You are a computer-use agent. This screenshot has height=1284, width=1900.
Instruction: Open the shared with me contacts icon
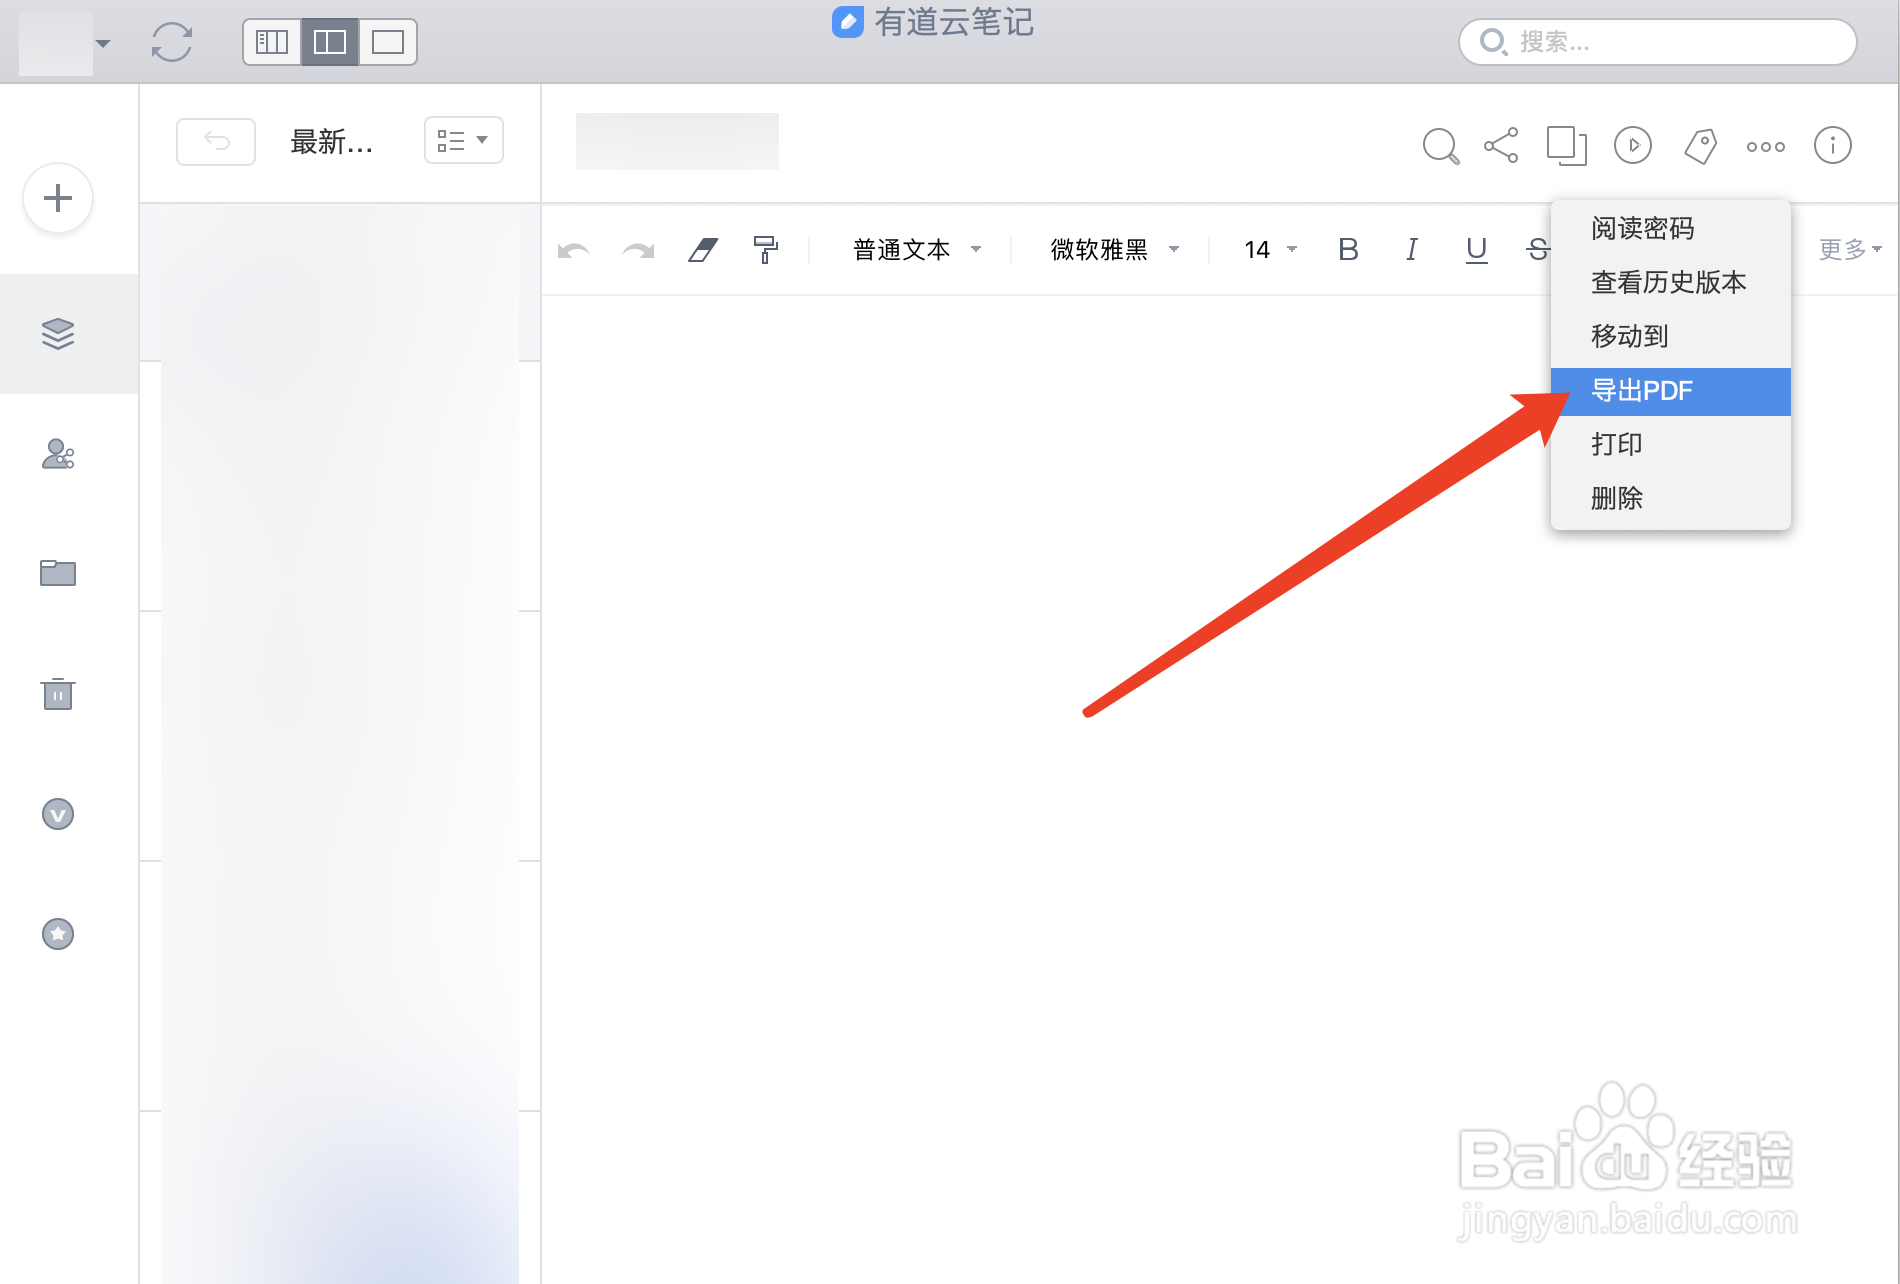click(x=58, y=454)
